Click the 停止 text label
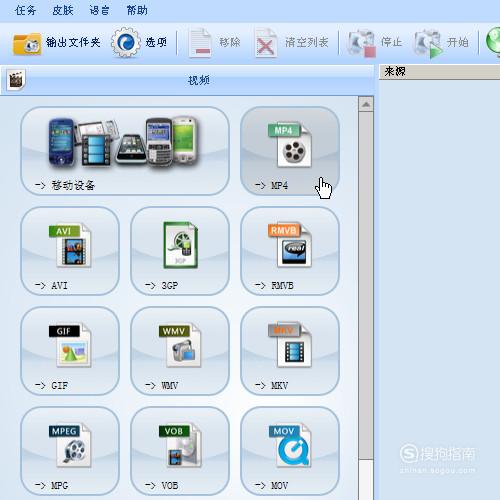This screenshot has height=500, width=500. point(391,42)
